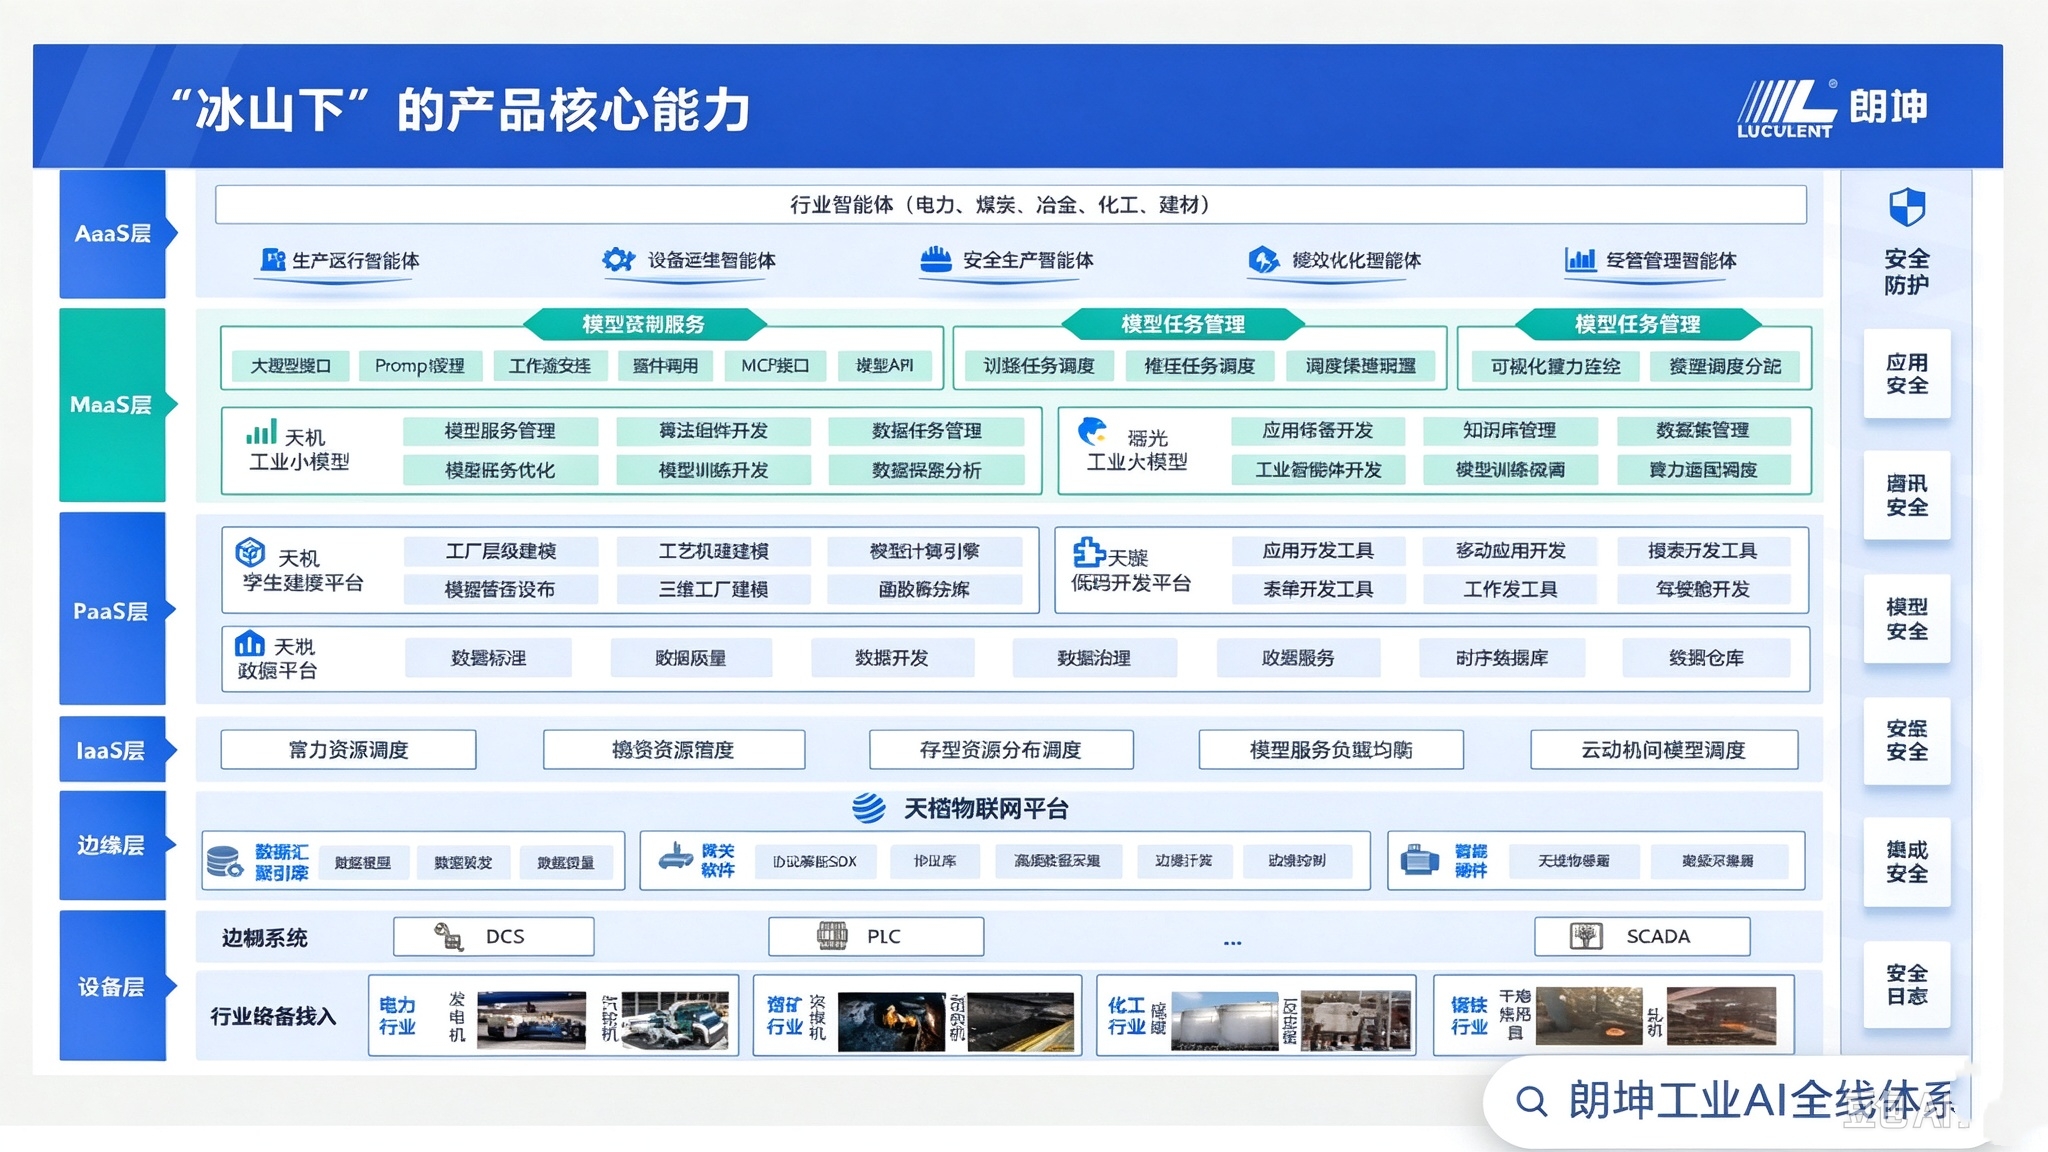The width and height of the screenshot is (2048, 1152).
Task: Open the 化工行业 storage tanks photo
Action: [1224, 1020]
